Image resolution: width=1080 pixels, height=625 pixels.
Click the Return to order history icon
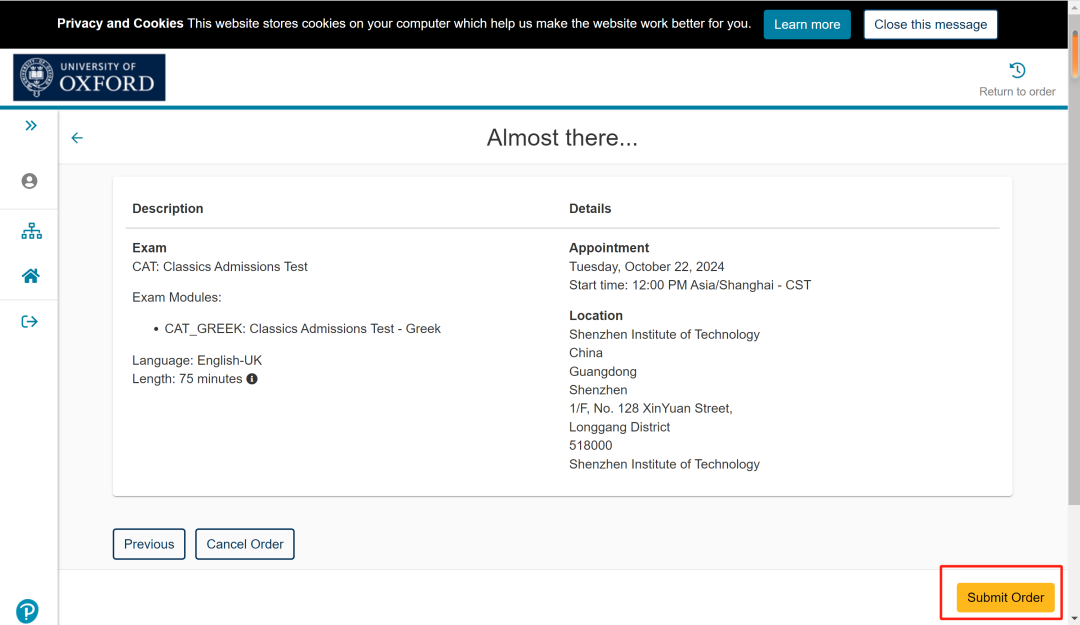[1017, 70]
